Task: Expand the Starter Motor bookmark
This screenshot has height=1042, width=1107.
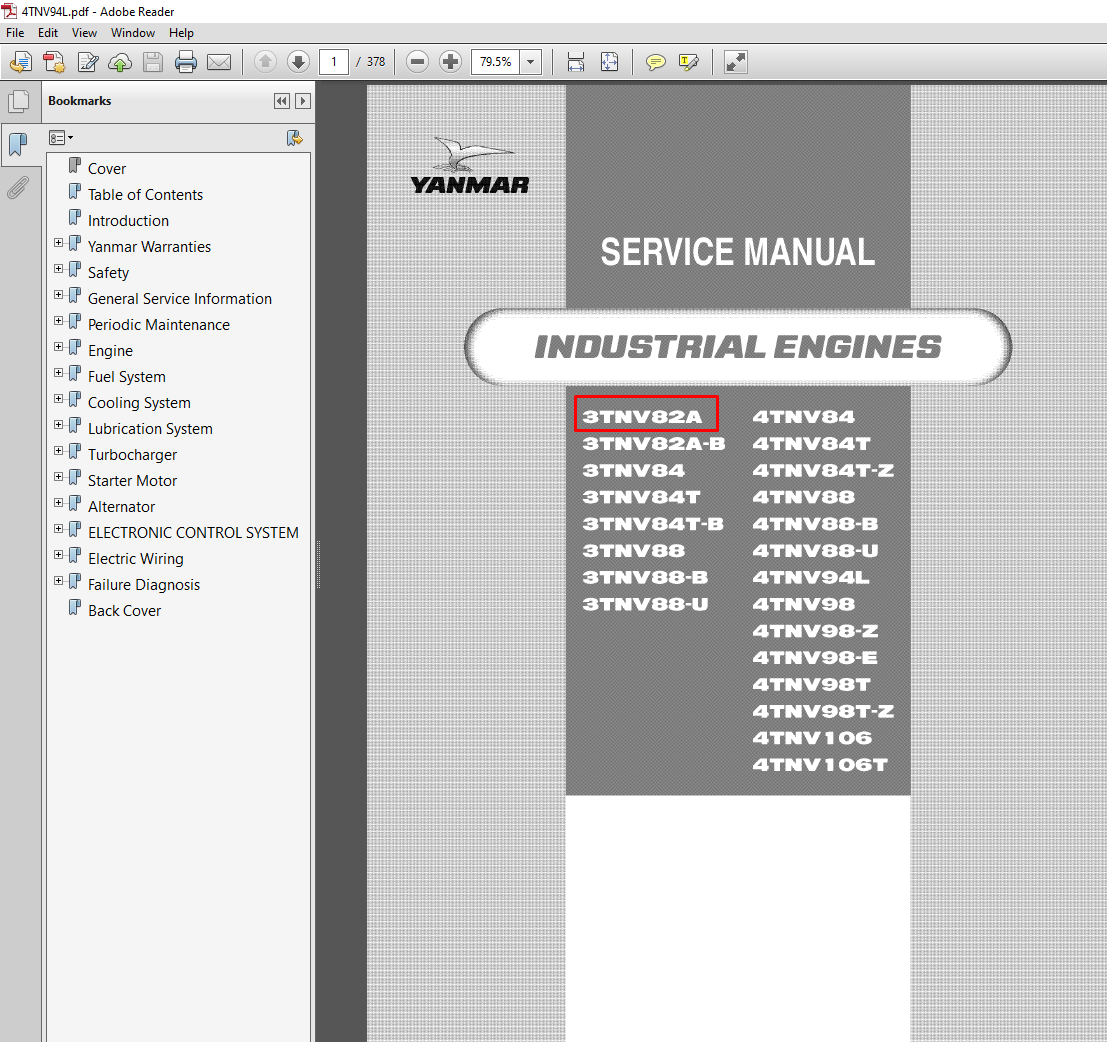Action: coord(59,477)
